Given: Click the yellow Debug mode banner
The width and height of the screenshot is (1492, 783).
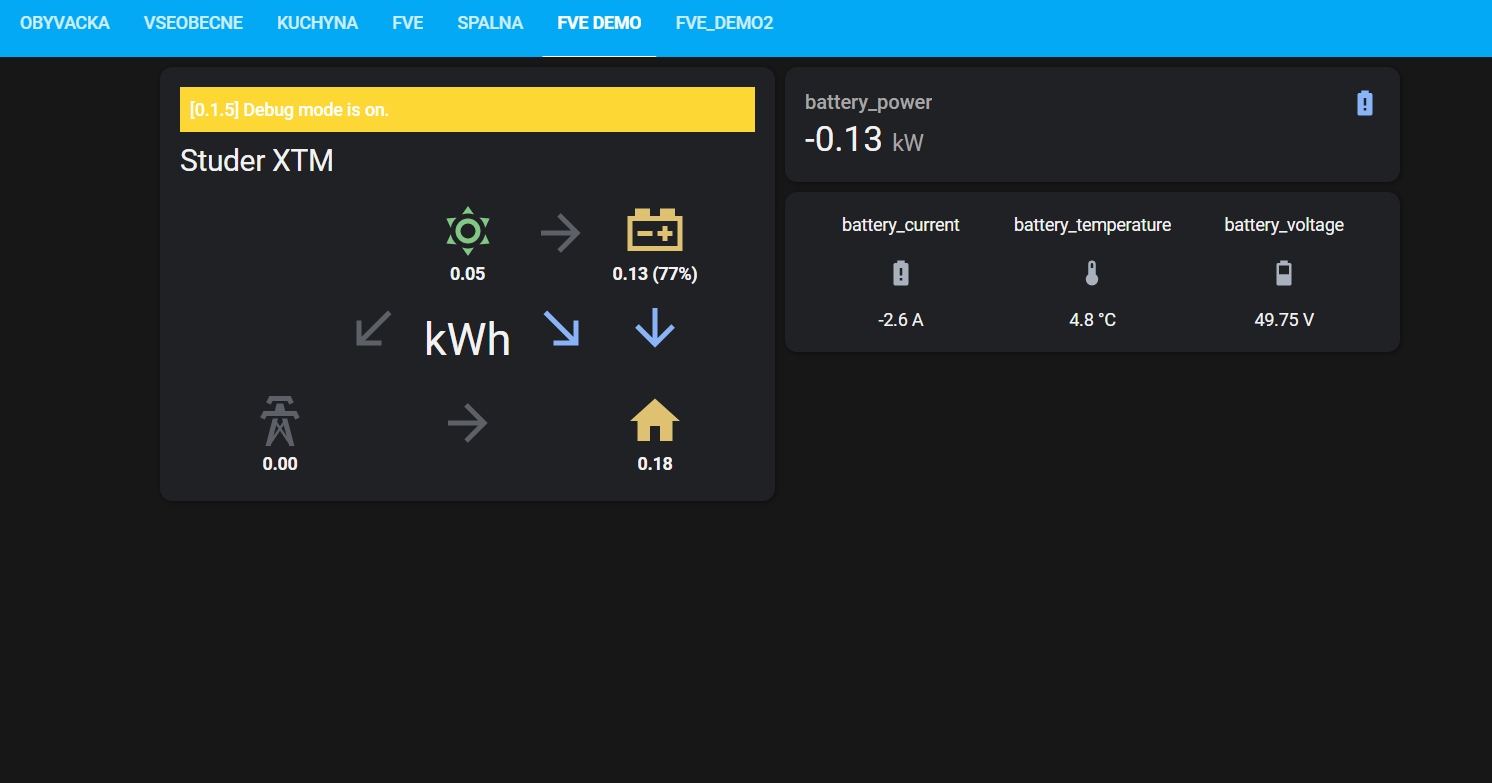Looking at the screenshot, I should pos(467,110).
